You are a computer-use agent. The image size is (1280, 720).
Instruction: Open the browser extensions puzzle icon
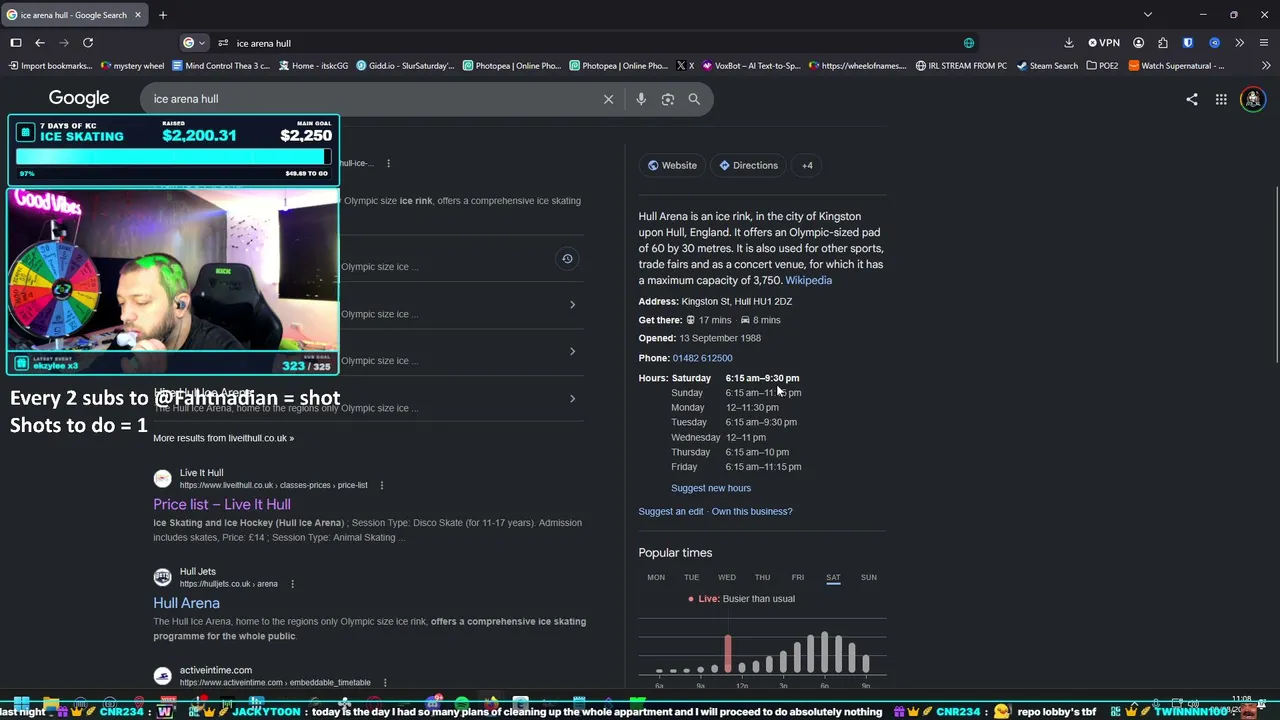pyautogui.click(x=1163, y=43)
